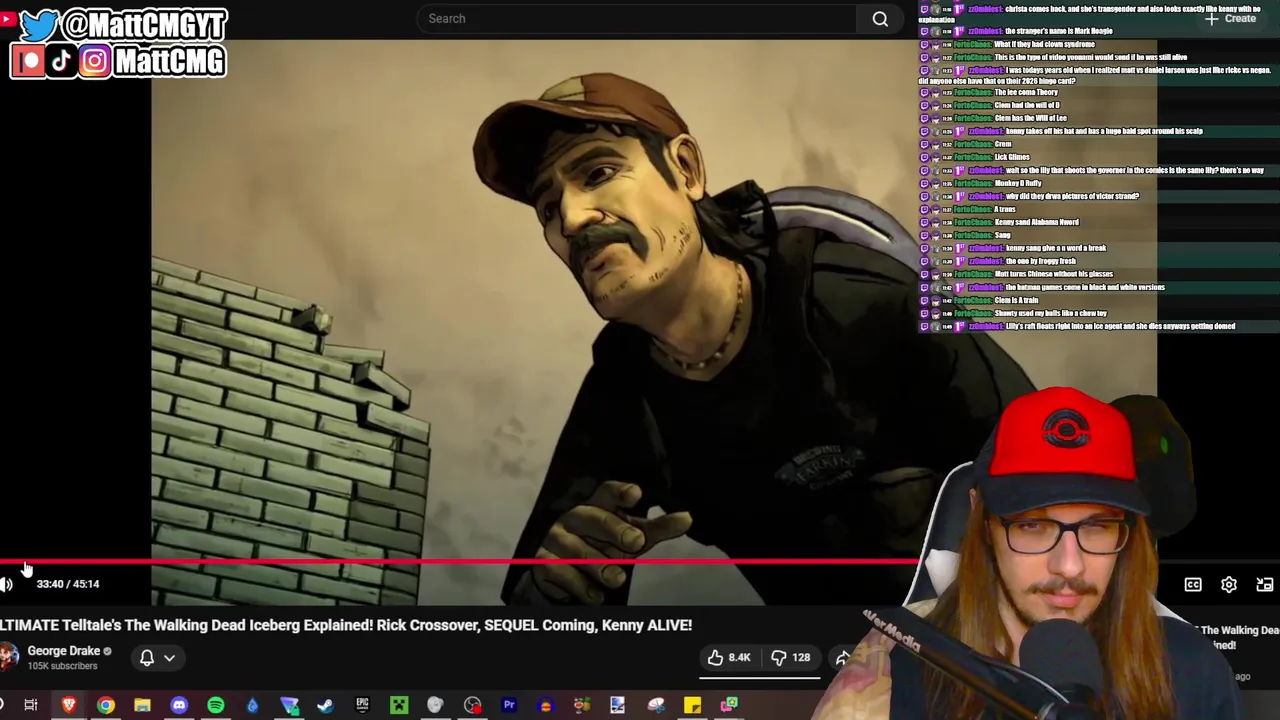Open Google Chrome from the taskbar

106,705
